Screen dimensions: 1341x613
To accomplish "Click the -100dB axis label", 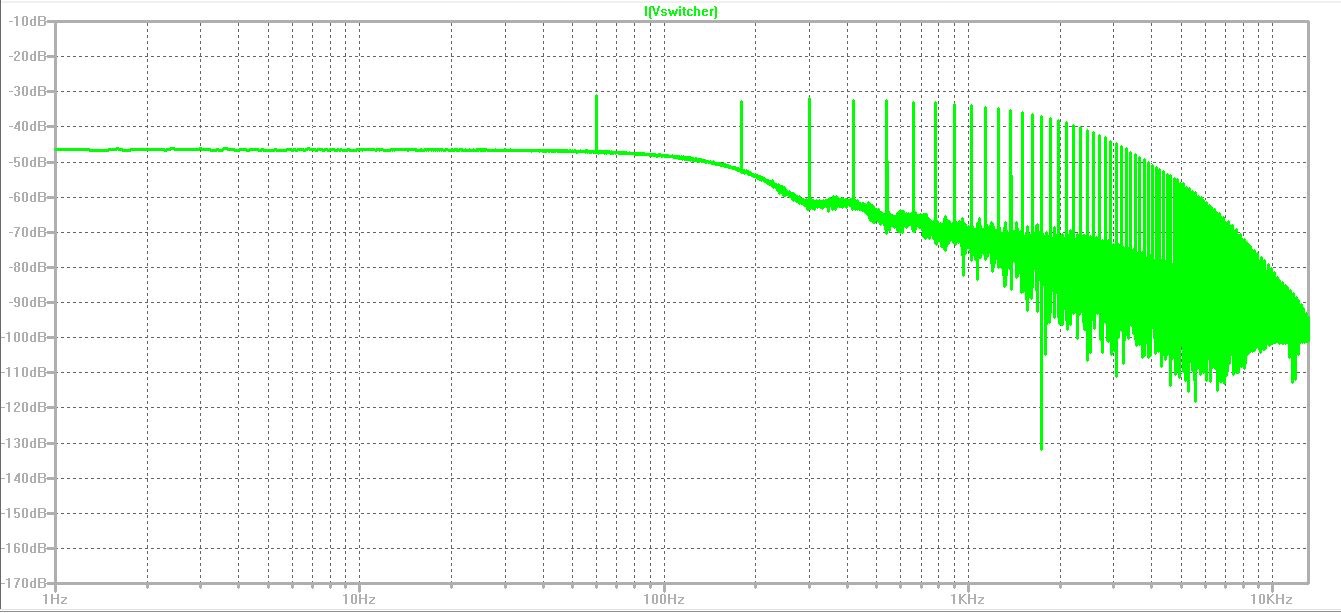I will click(x=24, y=337).
